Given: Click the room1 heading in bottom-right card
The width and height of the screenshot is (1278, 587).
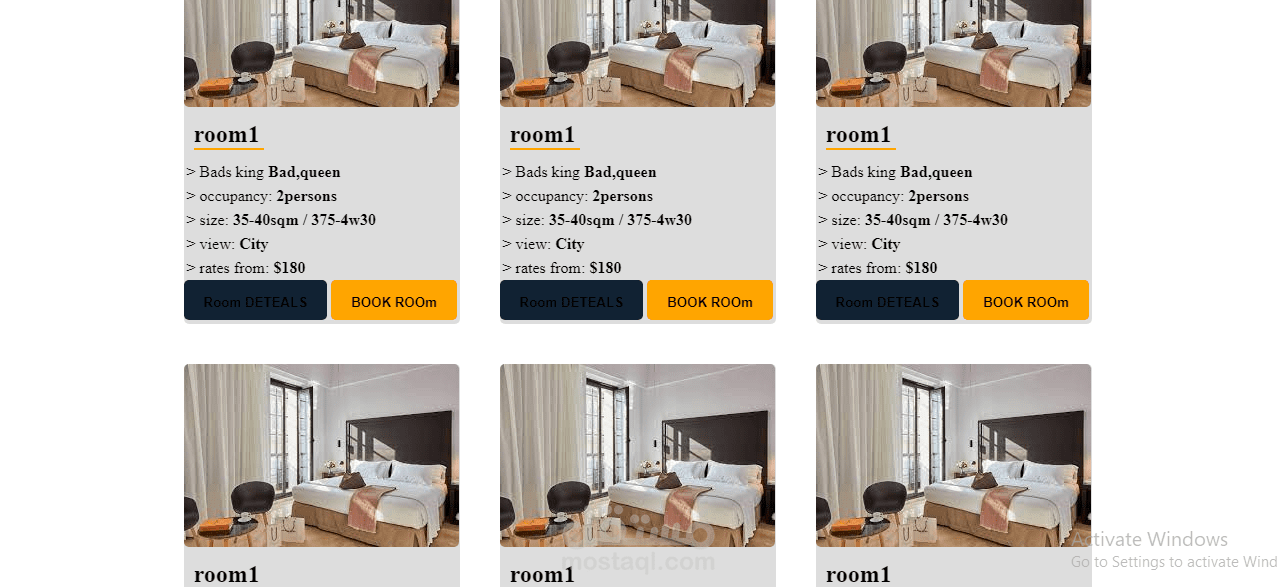Looking at the screenshot, I should 859,575.
